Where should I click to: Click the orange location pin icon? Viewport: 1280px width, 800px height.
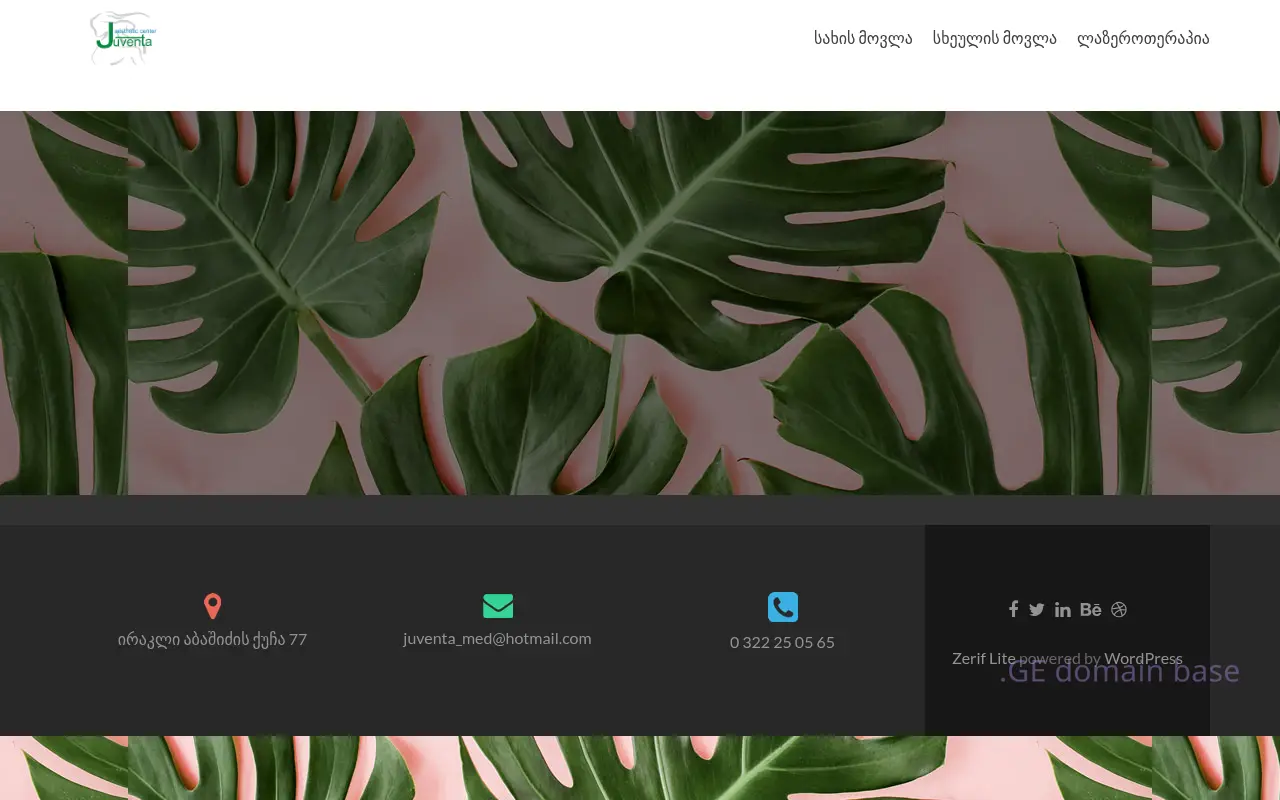[x=212, y=606]
